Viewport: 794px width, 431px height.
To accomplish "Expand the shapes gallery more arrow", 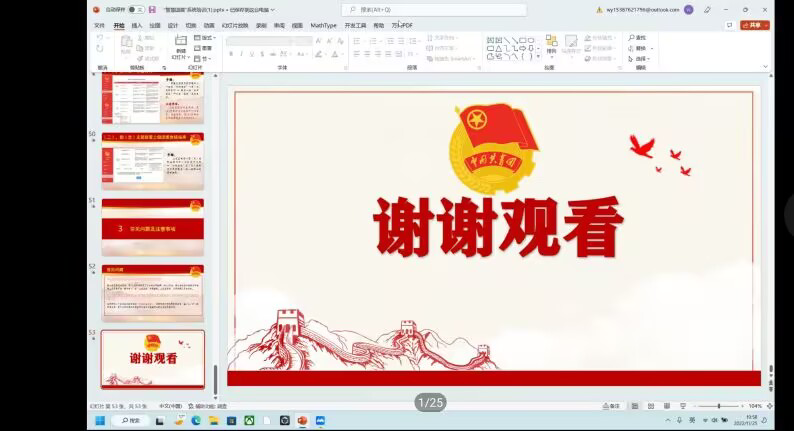I will click(538, 57).
